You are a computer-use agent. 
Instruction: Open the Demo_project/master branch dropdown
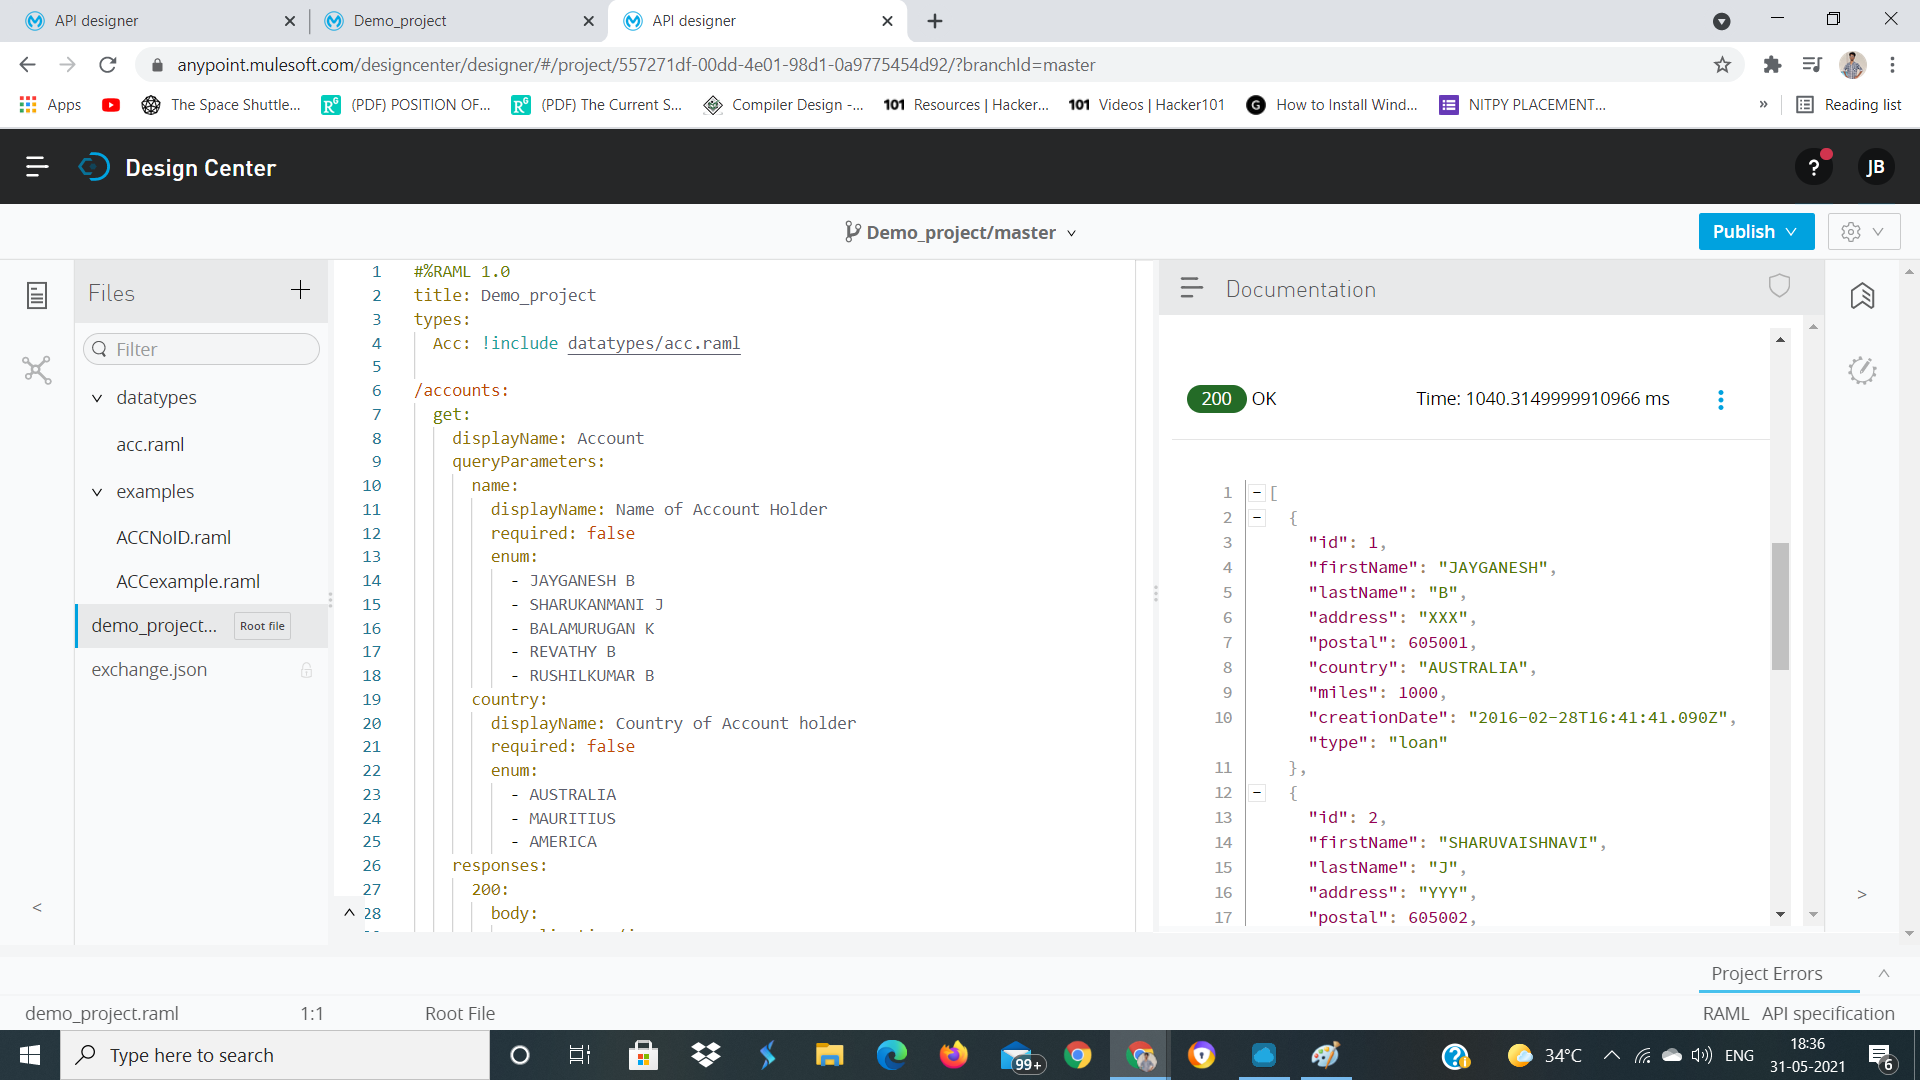(x=1070, y=233)
